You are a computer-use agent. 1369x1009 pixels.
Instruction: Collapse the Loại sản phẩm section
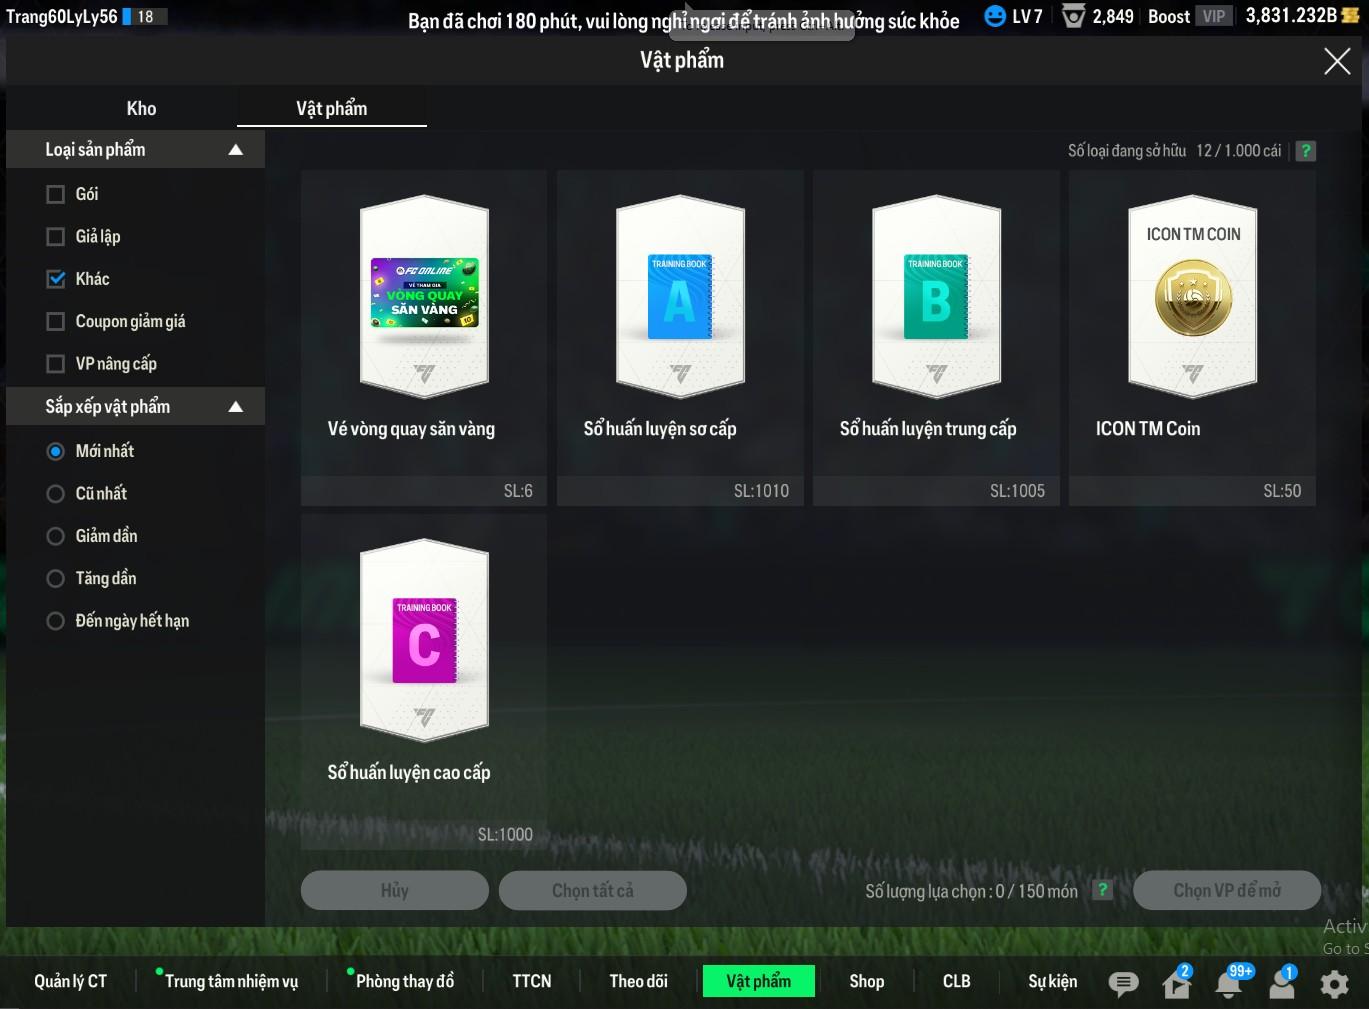(x=236, y=150)
